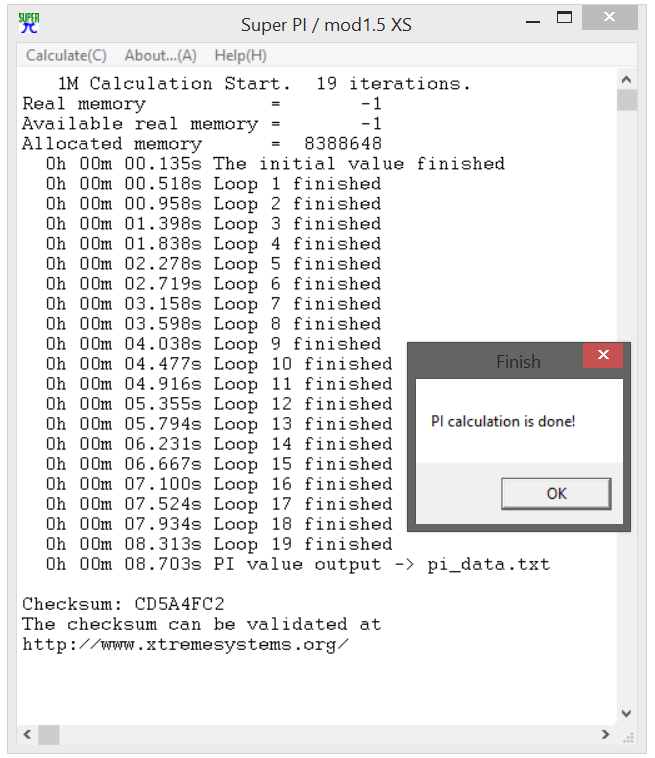Open the Help(H) menu
The height and width of the screenshot is (758, 655).
pyautogui.click(x=240, y=56)
